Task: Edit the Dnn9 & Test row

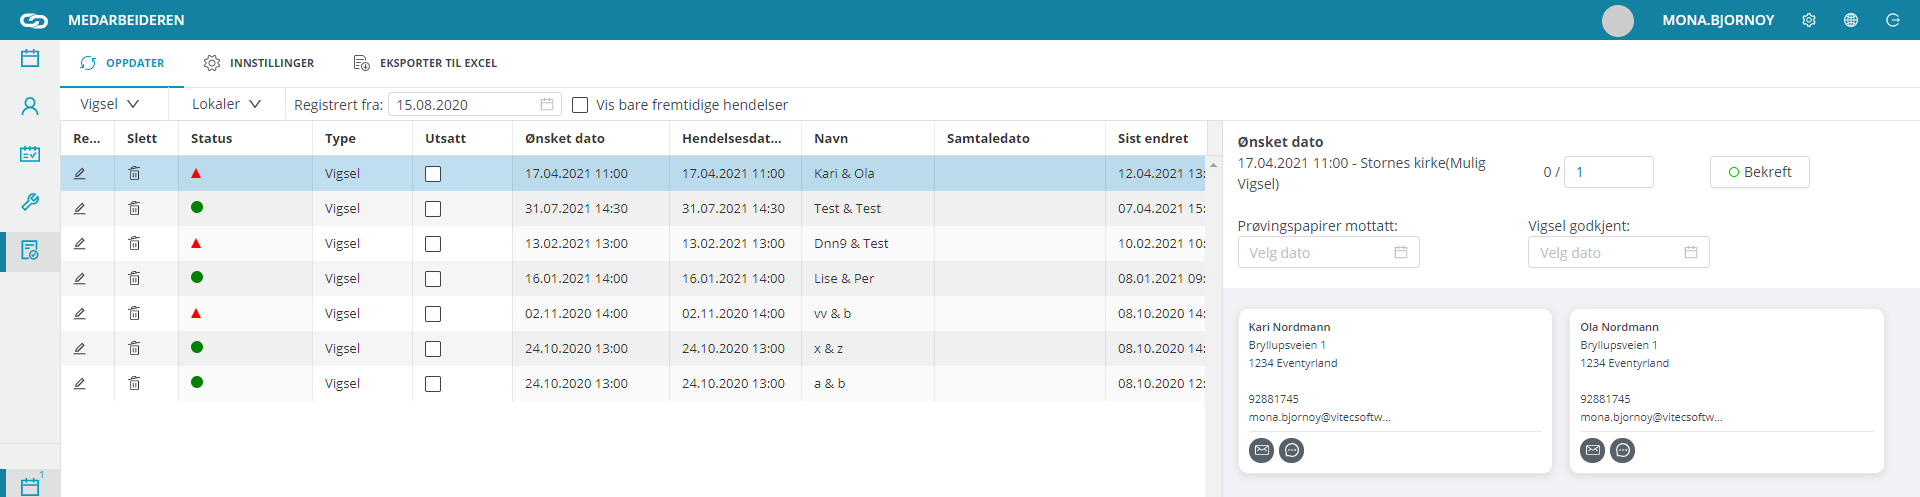Action: (x=80, y=244)
